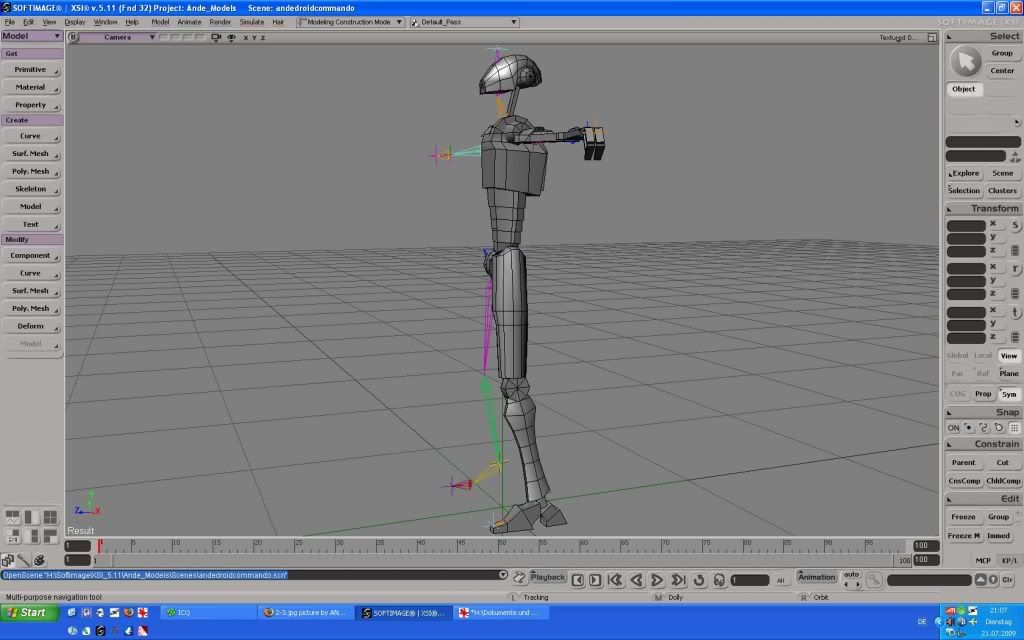
Task: Open the Camera view dropdown
Action: [x=118, y=37]
